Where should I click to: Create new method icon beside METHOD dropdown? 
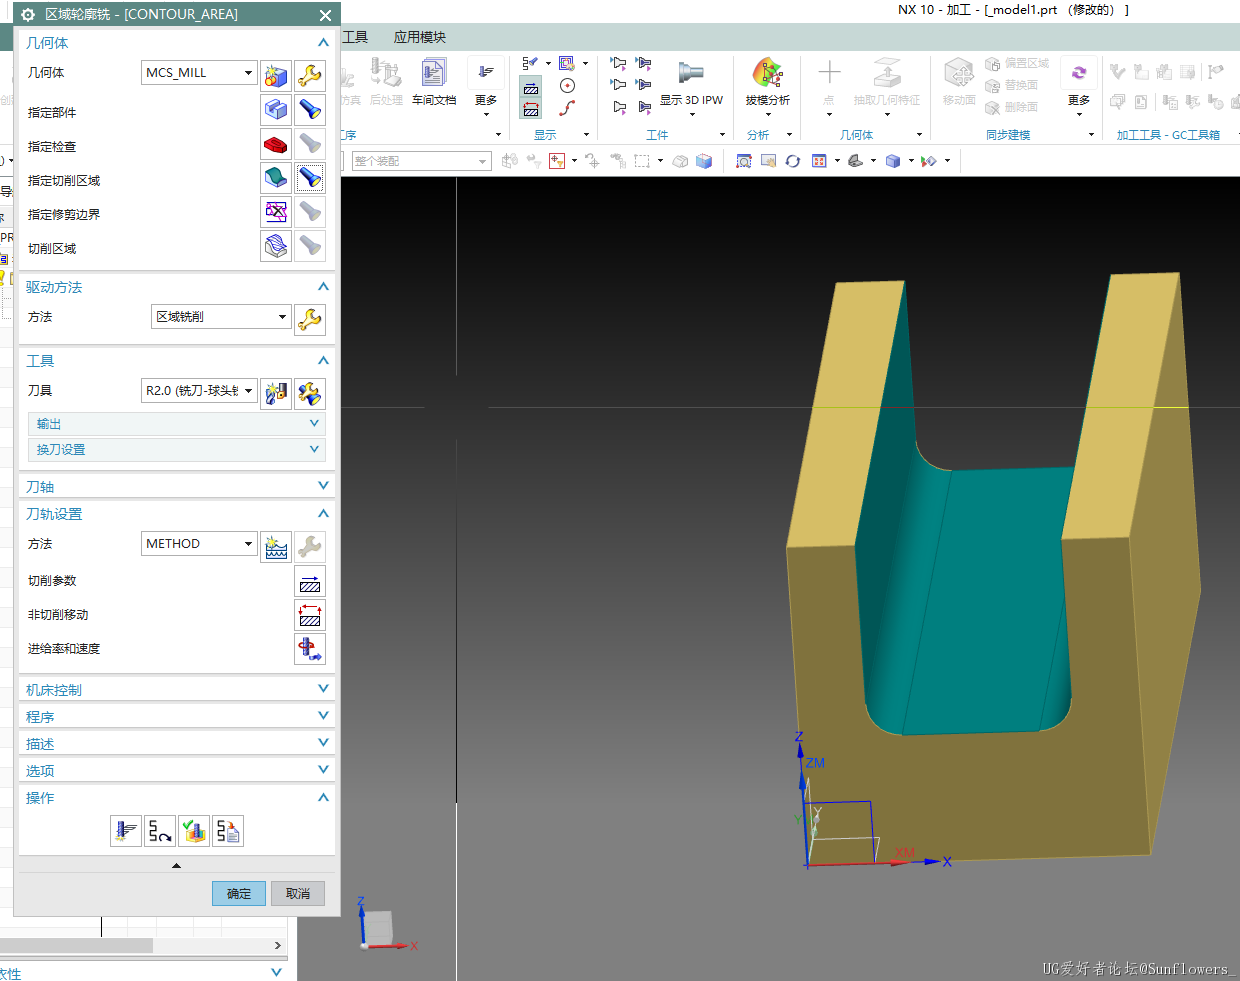pyautogui.click(x=276, y=546)
